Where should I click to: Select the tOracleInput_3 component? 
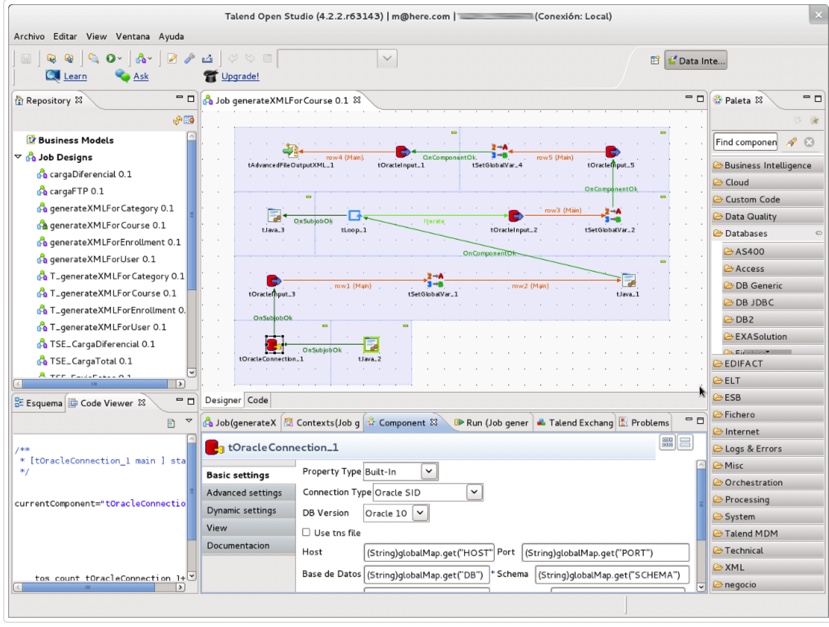273,280
